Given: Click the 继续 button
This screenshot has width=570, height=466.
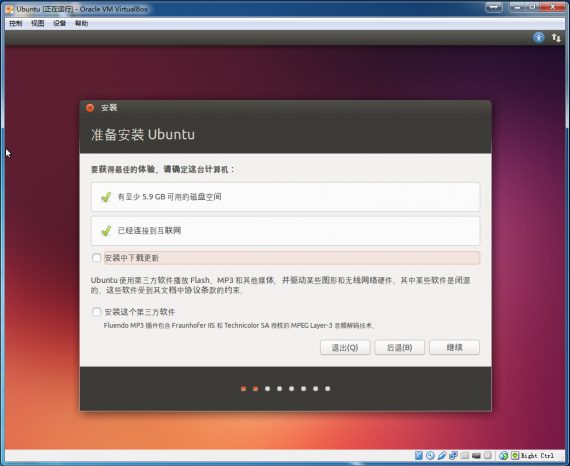Looking at the screenshot, I should click(454, 348).
